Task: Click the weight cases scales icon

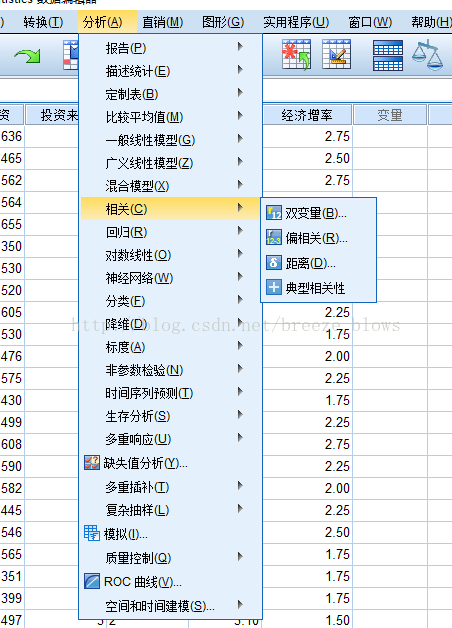Action: (428, 55)
